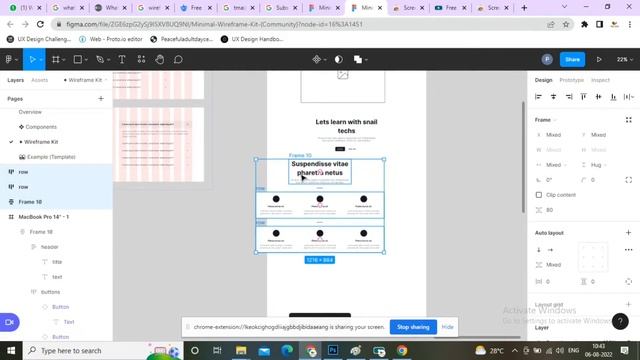Select the Frame tool
Viewport: 640px width, 360px height.
point(56,60)
